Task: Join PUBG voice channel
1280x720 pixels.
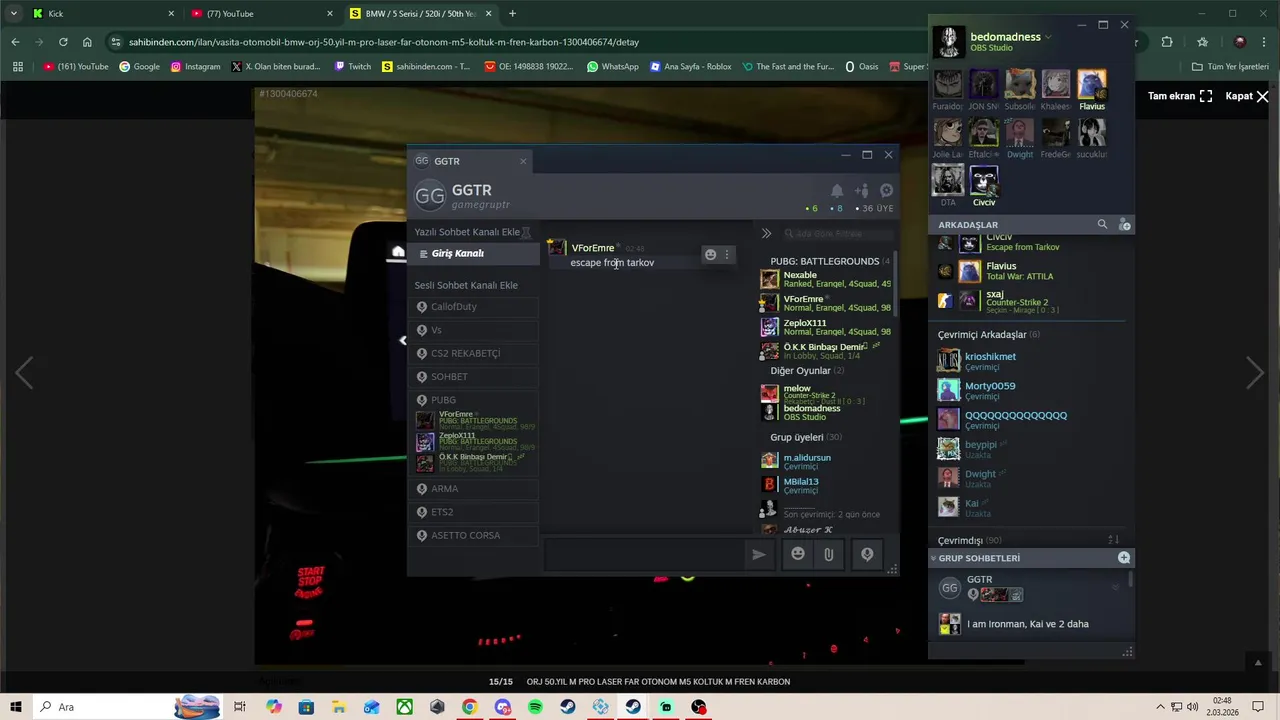Action: (x=475, y=400)
